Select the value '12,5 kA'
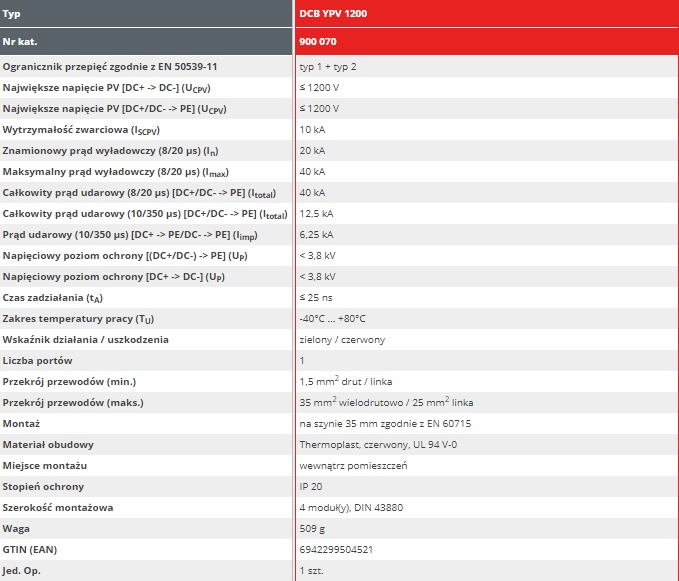This screenshot has height=581, width=679. pos(317,213)
